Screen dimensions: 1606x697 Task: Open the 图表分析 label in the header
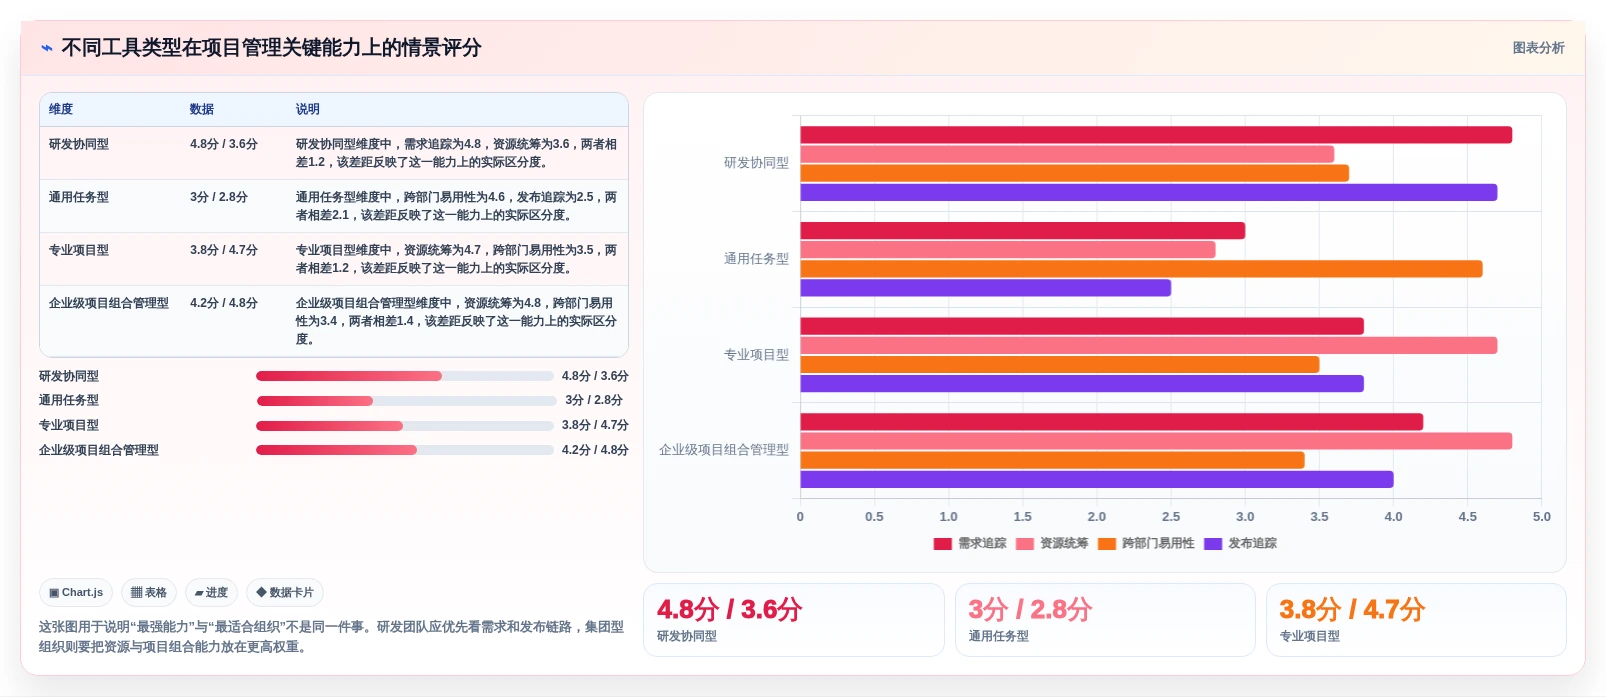click(1538, 48)
